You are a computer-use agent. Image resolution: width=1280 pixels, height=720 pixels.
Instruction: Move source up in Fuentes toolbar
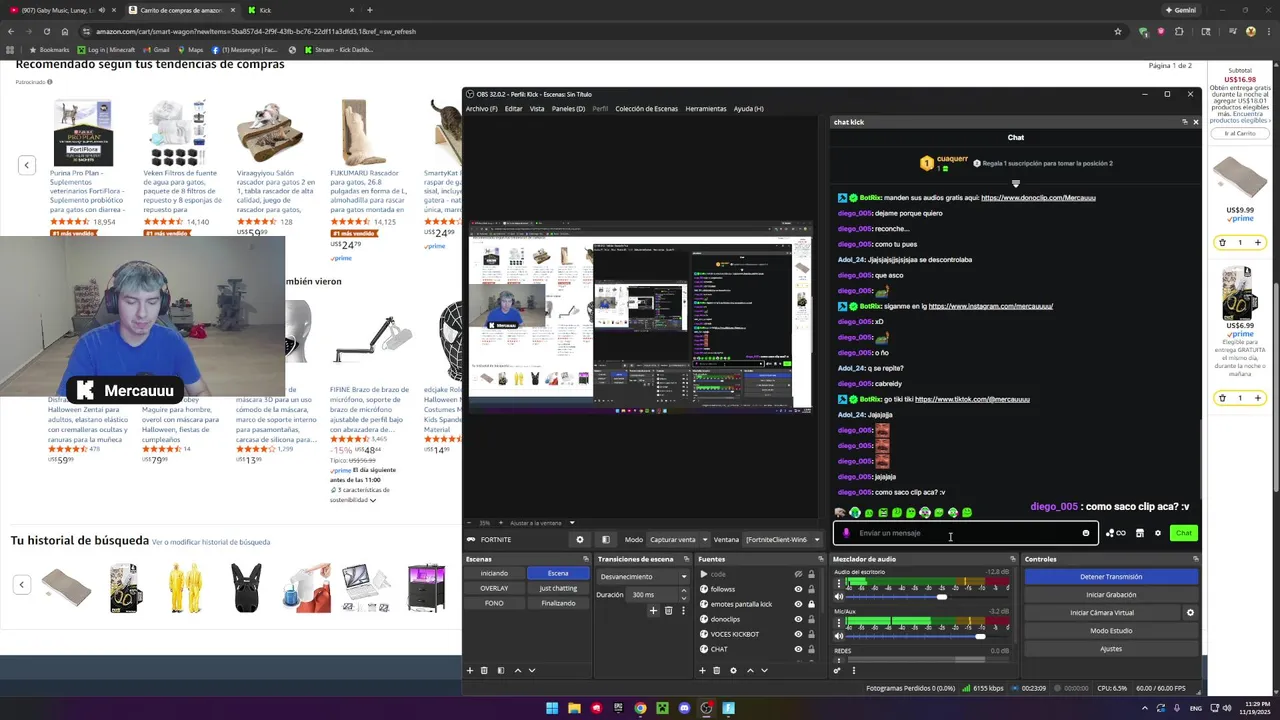[750, 670]
